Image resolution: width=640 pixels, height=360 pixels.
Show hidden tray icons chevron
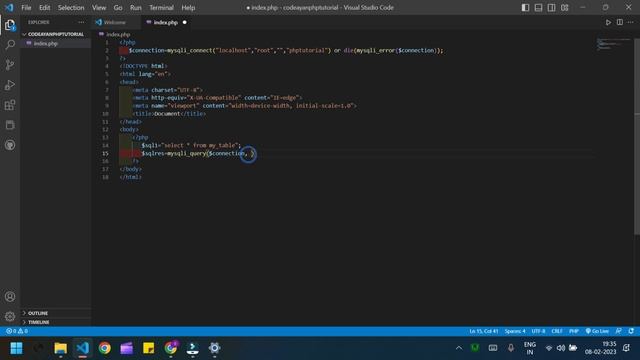459,348
